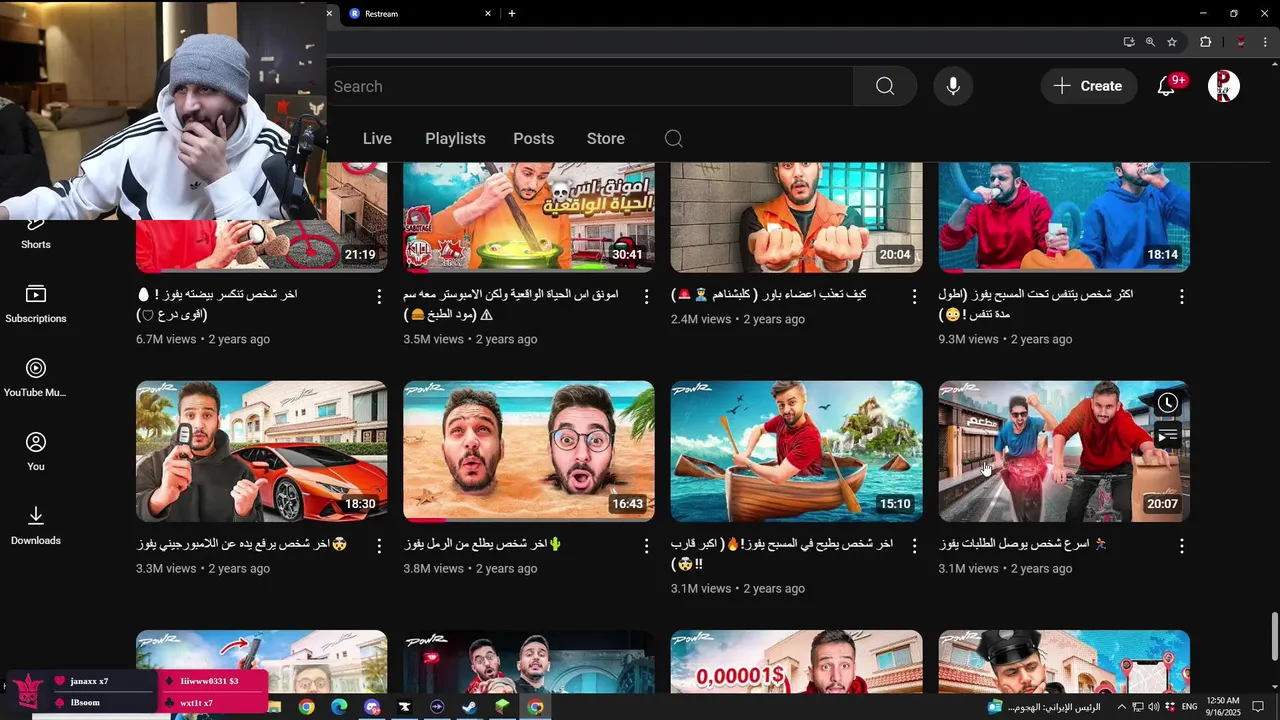
Task: Click the volume icon in the system tray
Action: tap(1153, 707)
